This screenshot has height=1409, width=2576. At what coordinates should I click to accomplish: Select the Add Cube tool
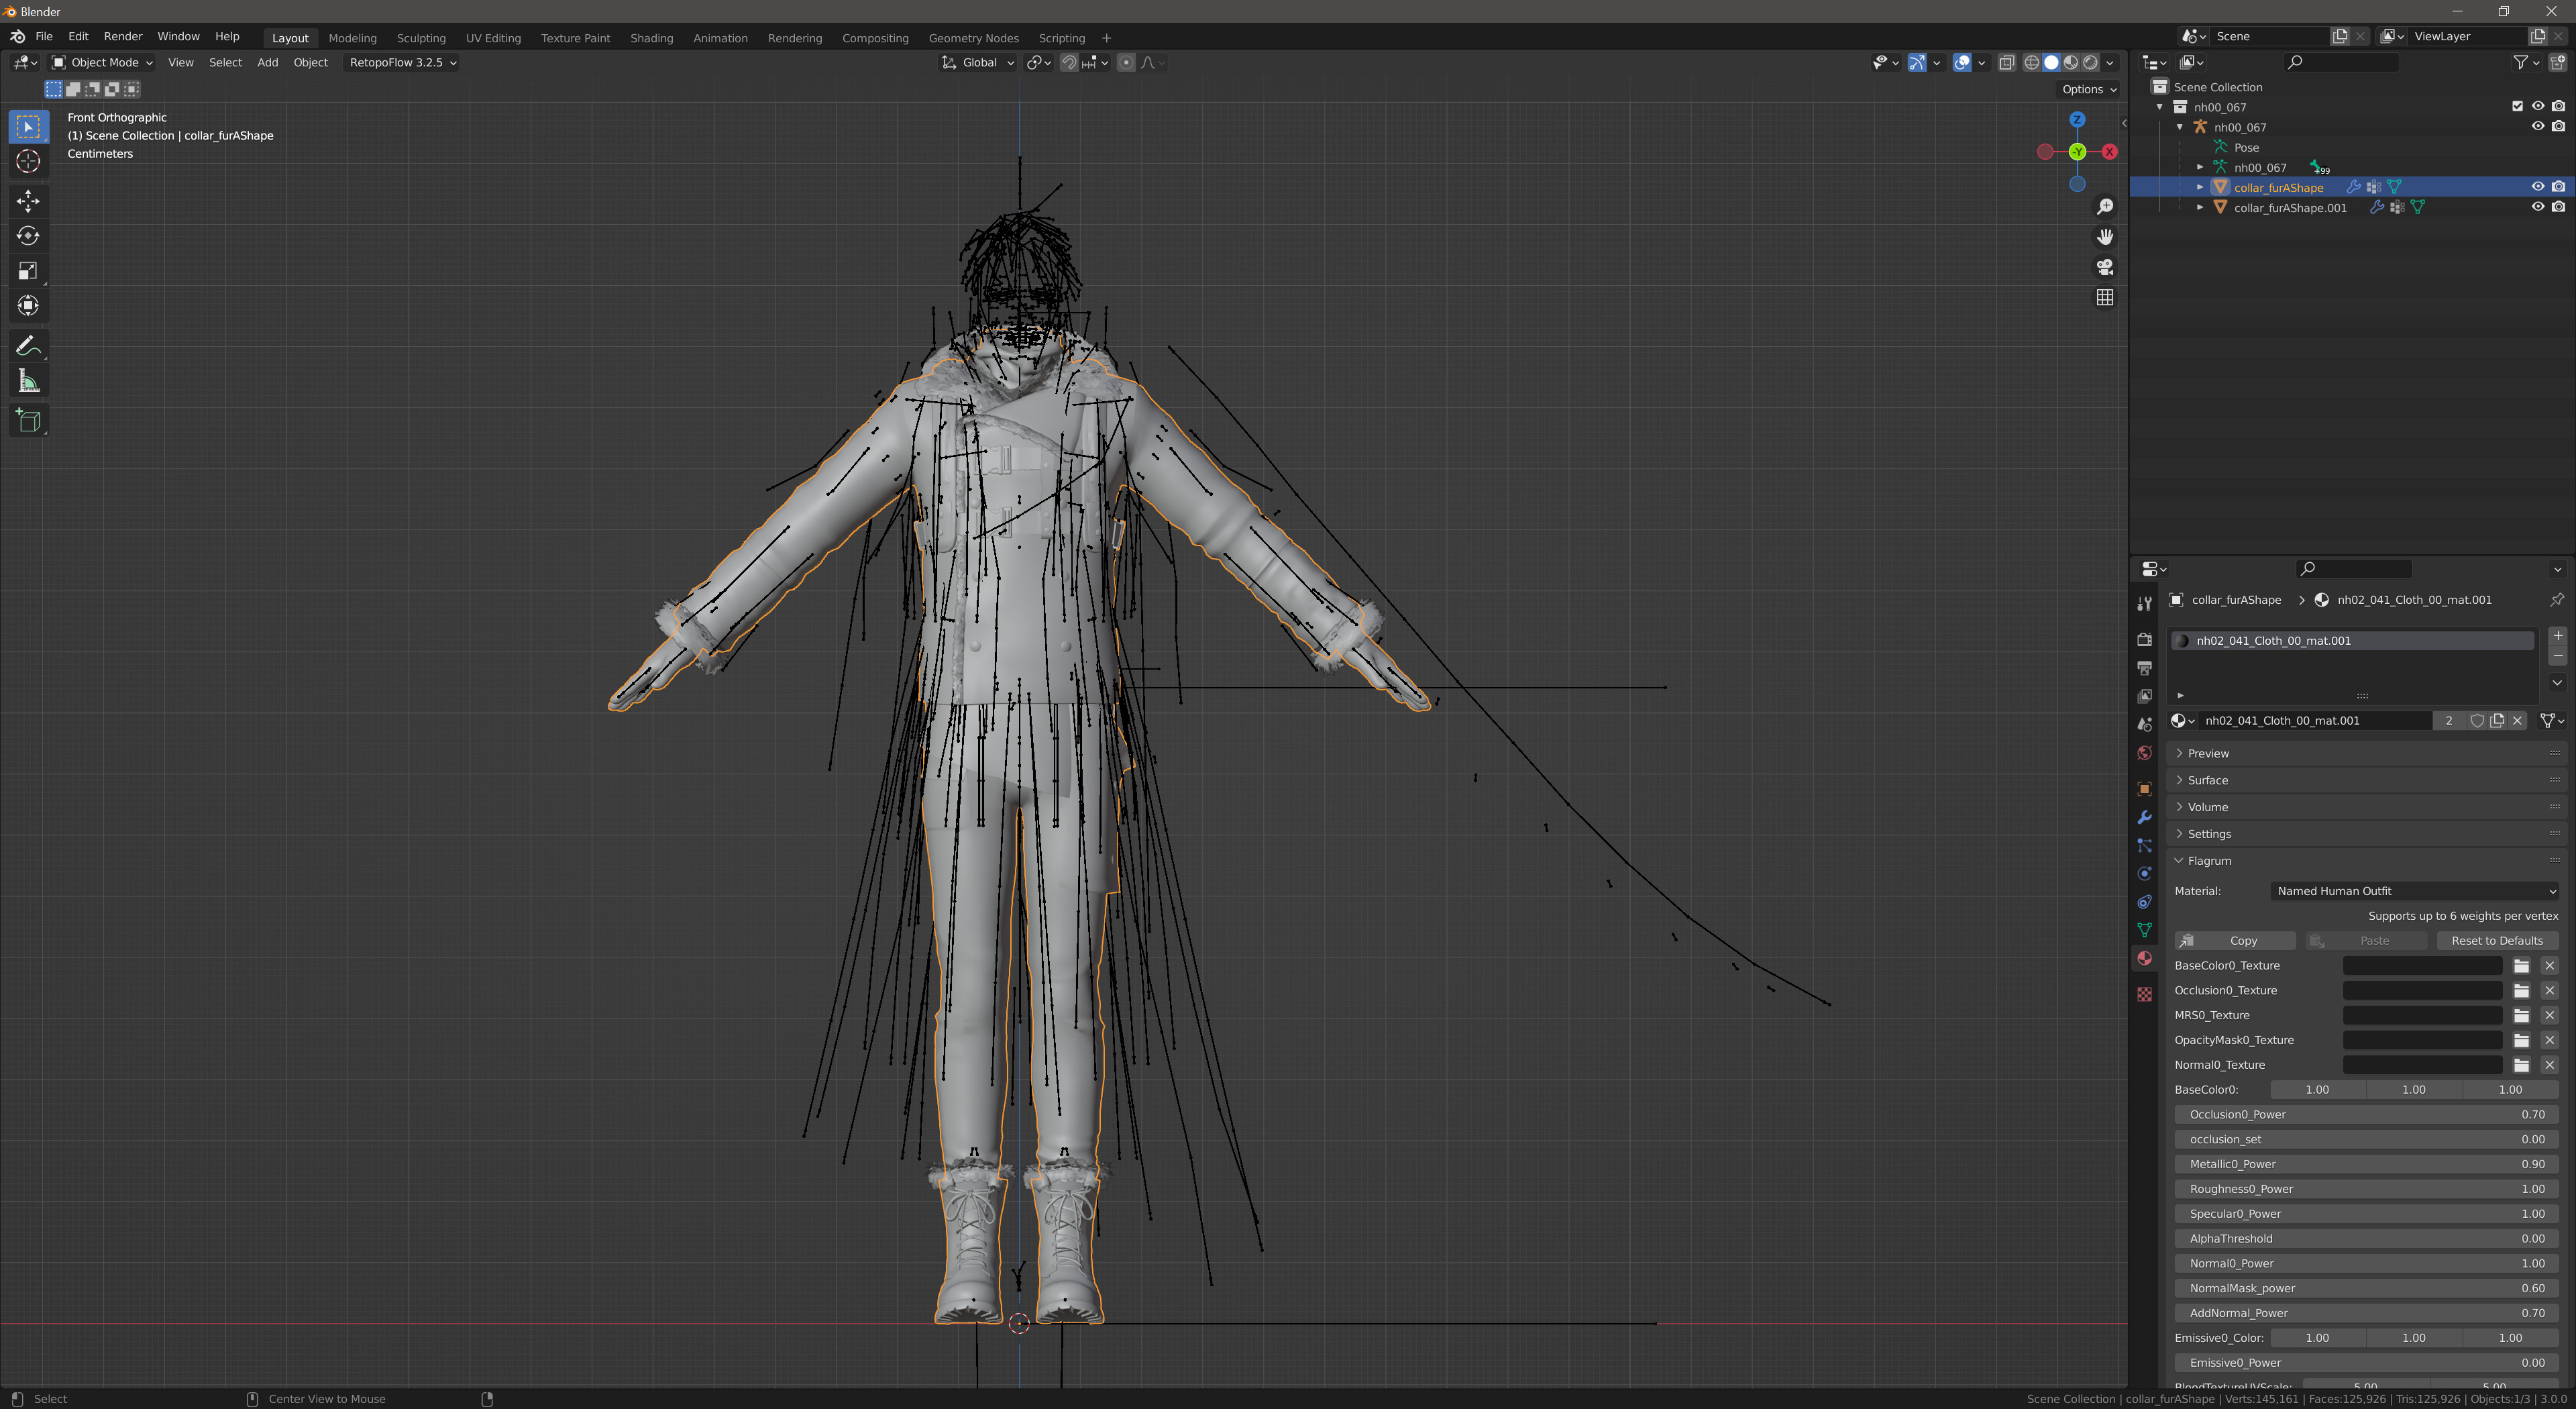point(28,421)
